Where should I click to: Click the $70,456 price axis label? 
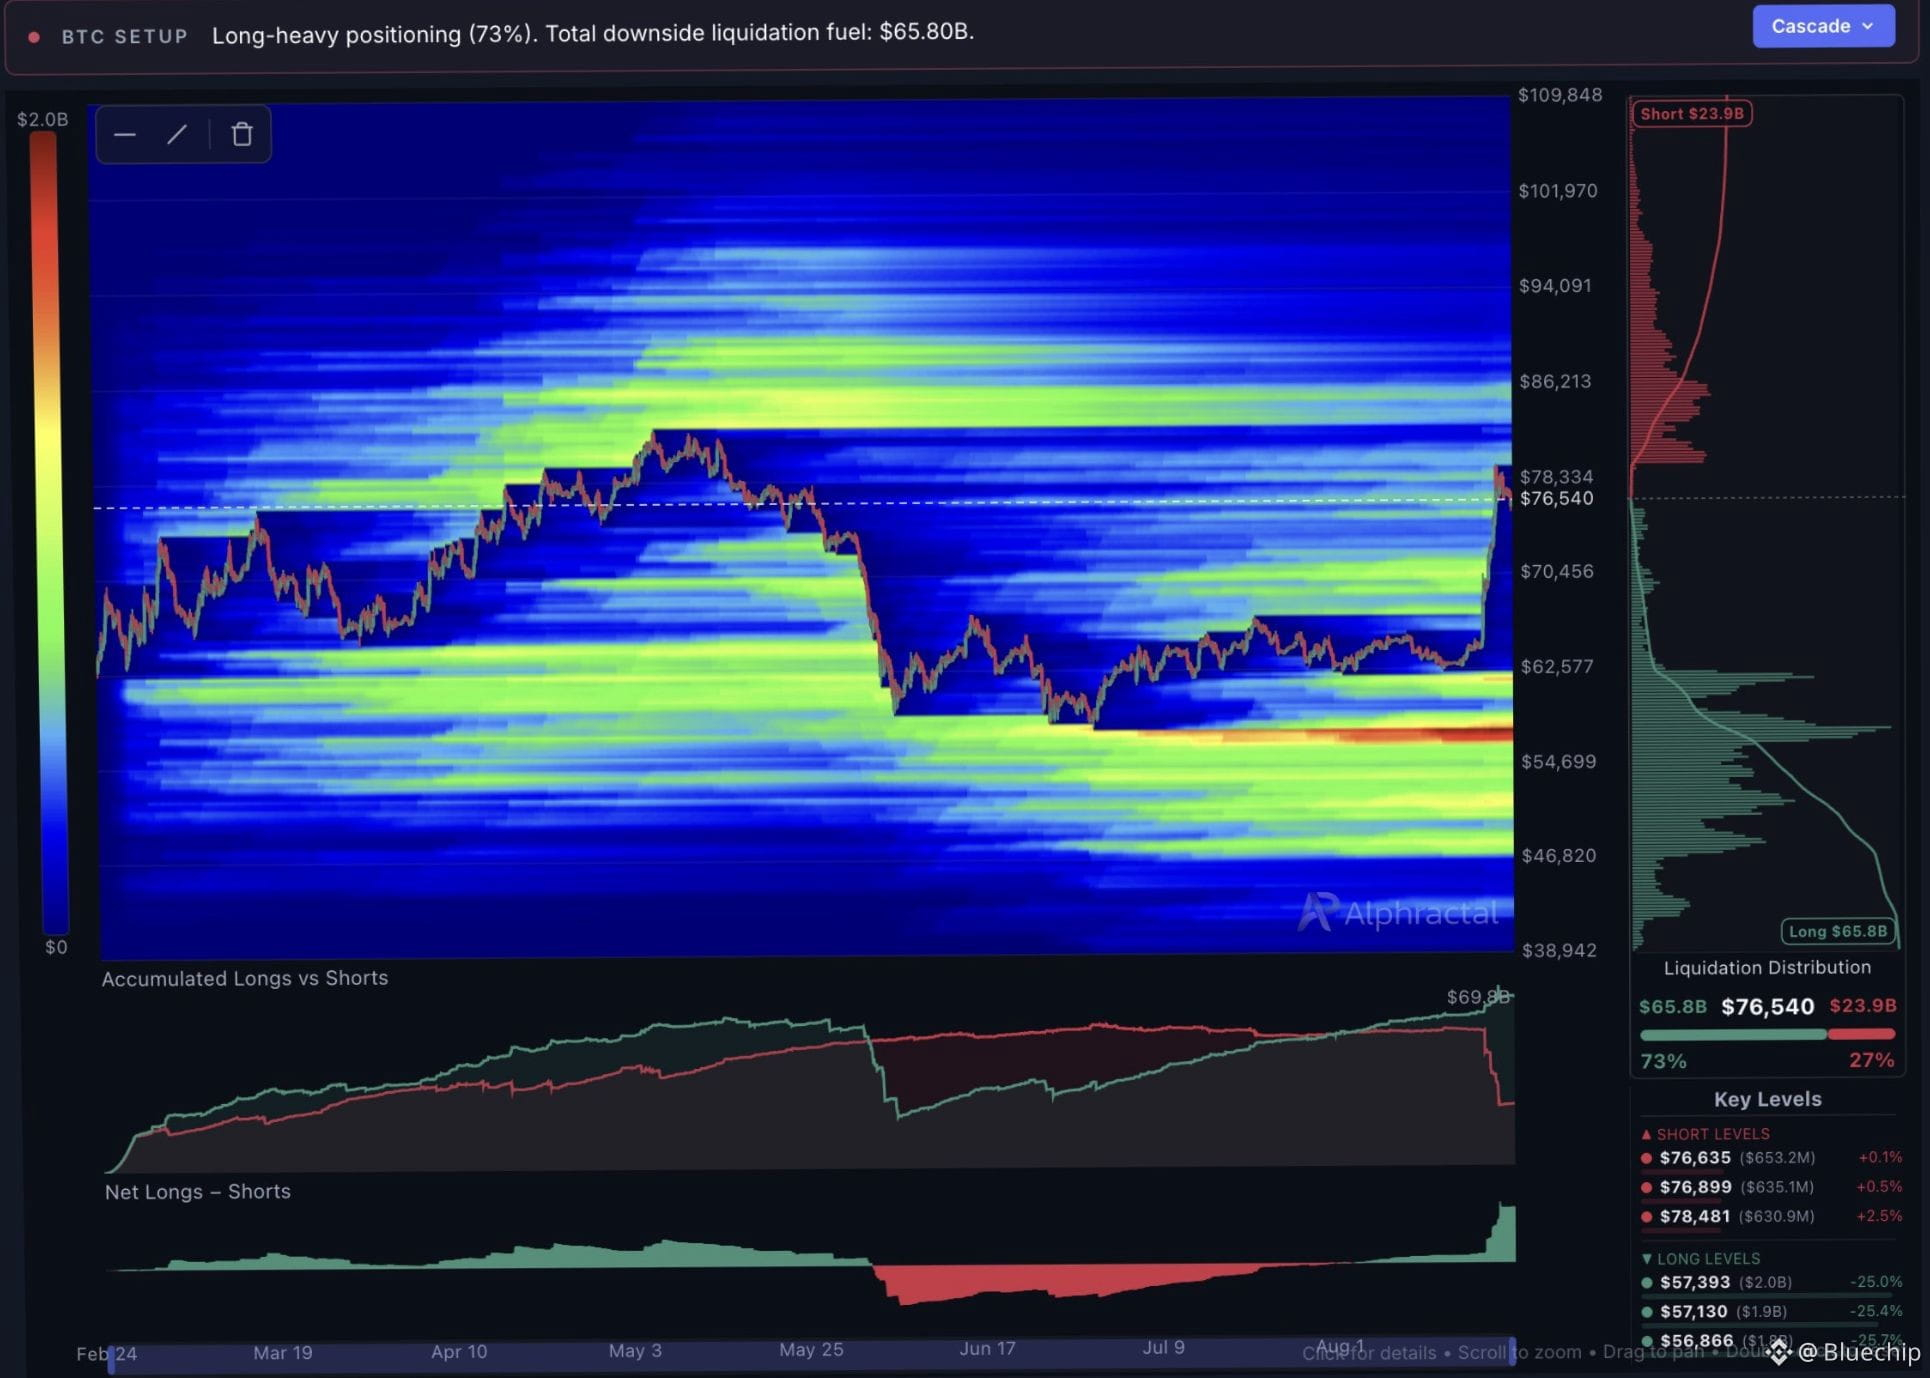point(1557,571)
